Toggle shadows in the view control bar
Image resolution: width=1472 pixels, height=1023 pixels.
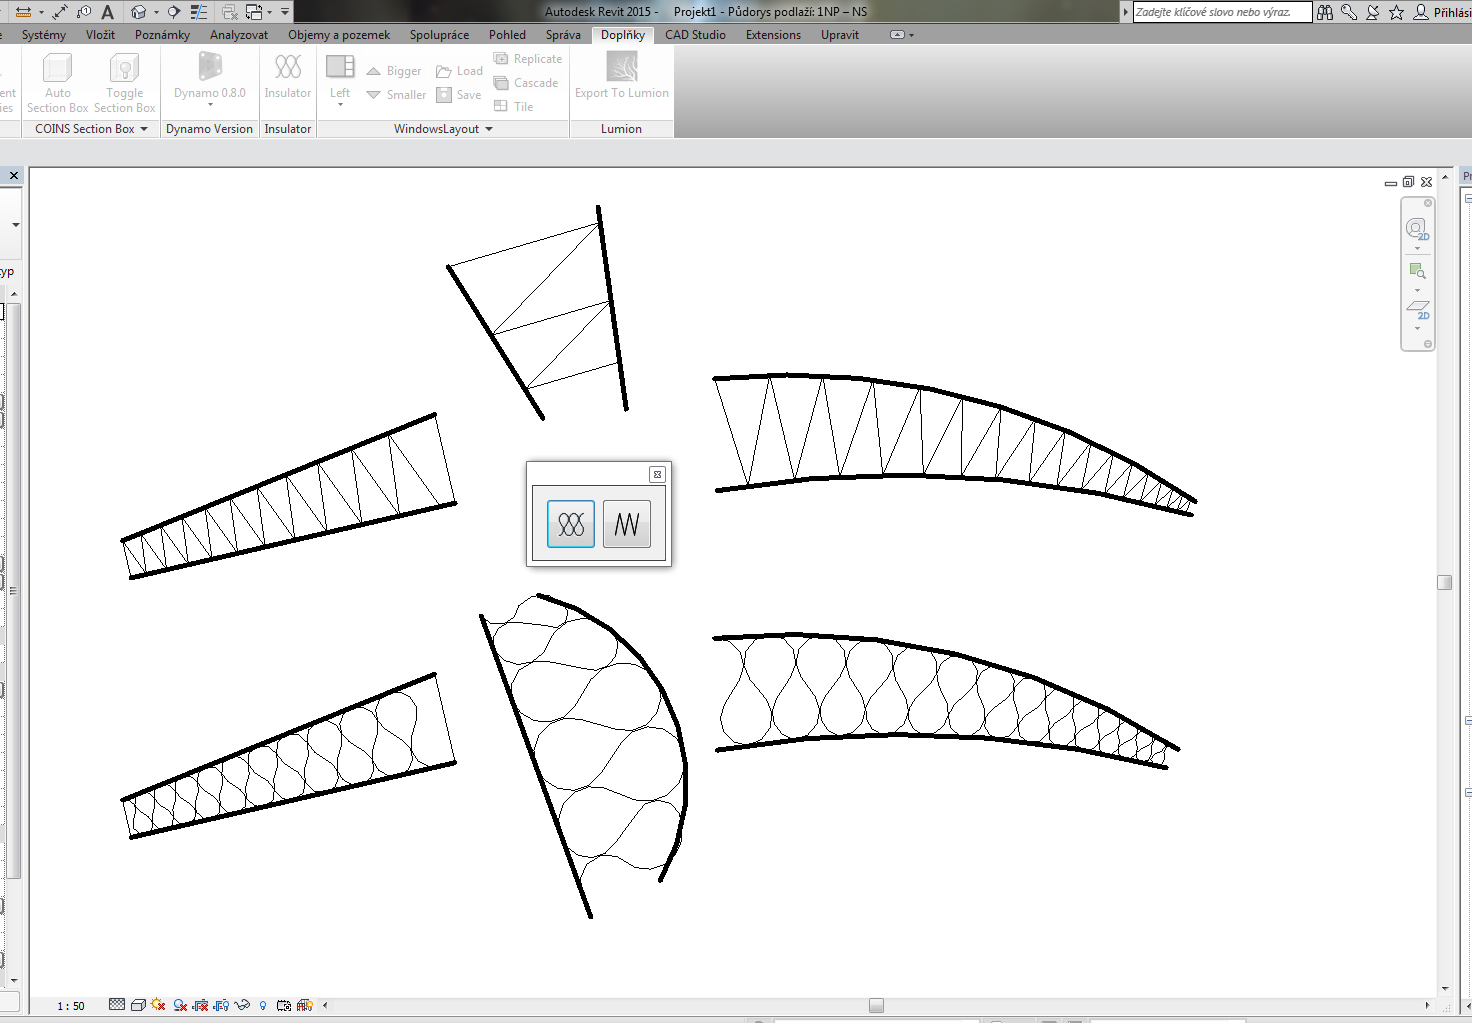[180, 1005]
